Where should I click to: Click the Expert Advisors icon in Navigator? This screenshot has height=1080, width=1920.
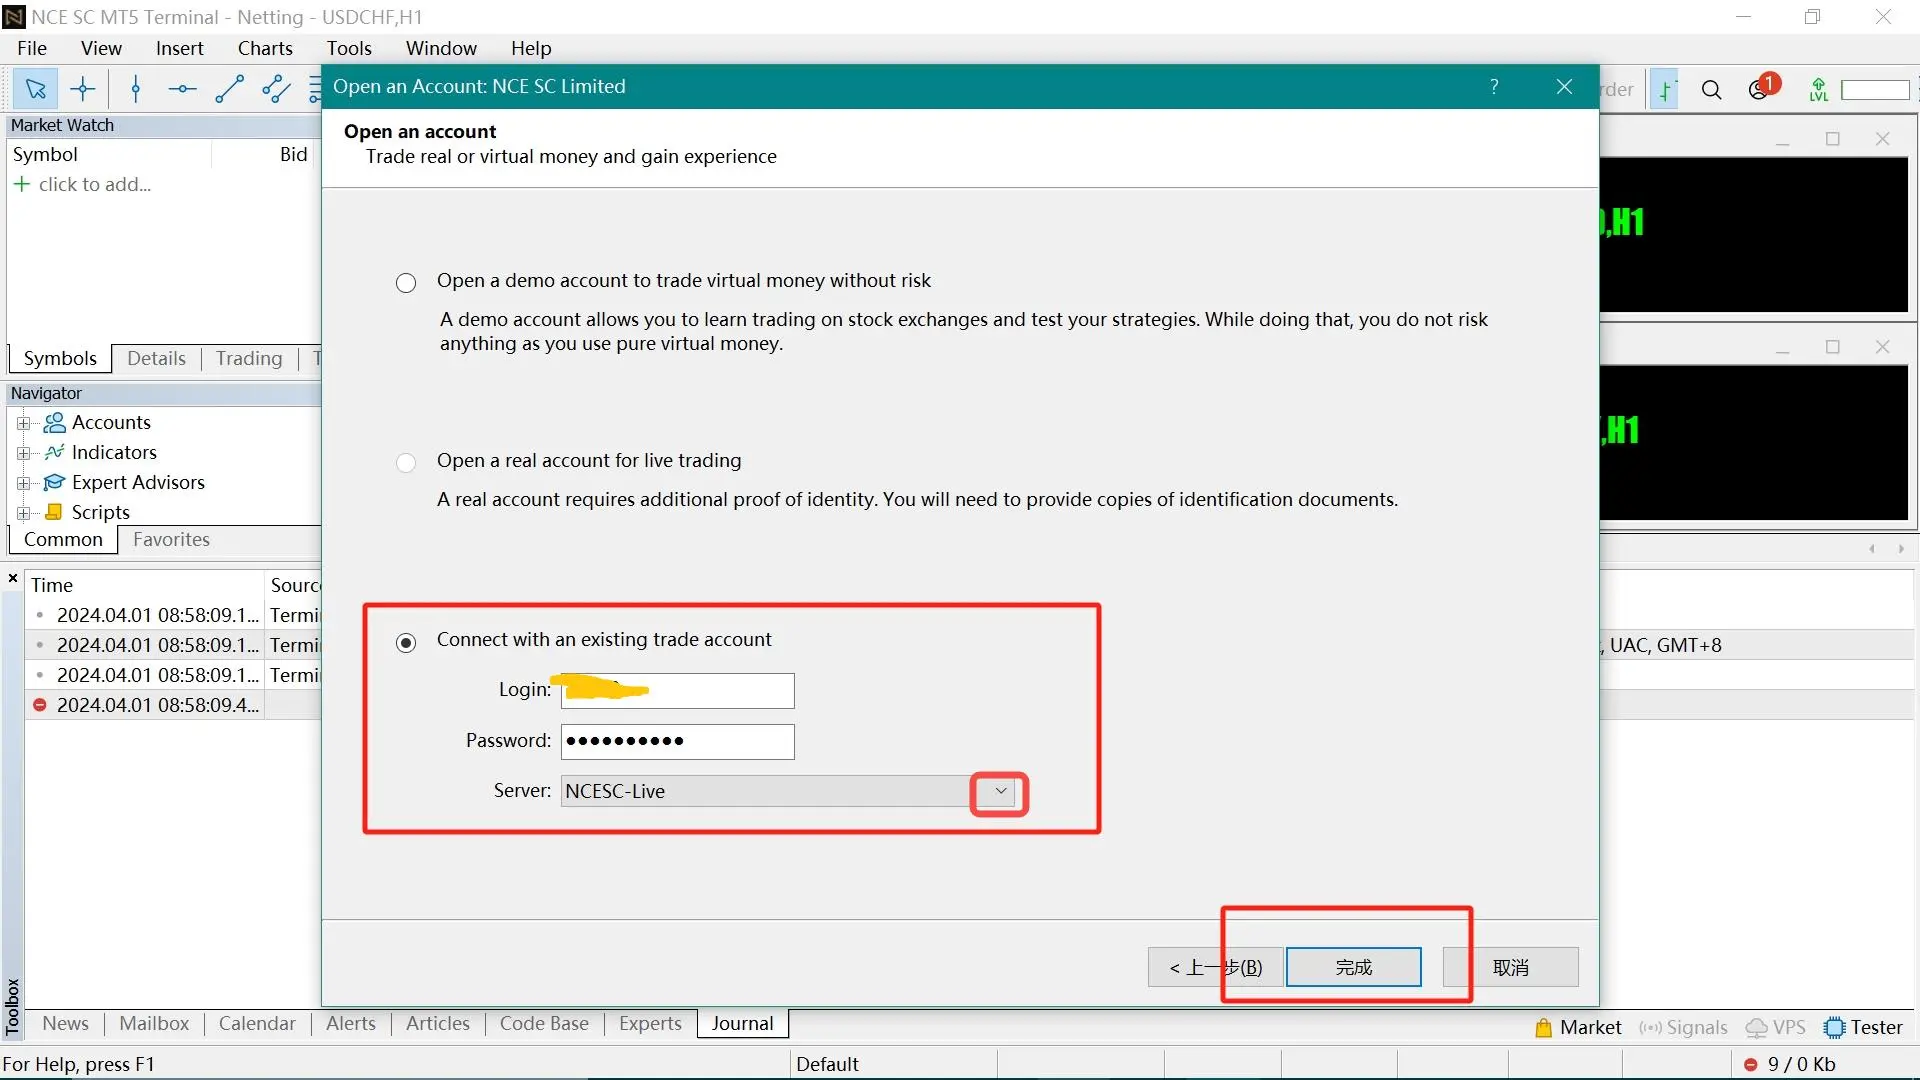click(x=55, y=483)
